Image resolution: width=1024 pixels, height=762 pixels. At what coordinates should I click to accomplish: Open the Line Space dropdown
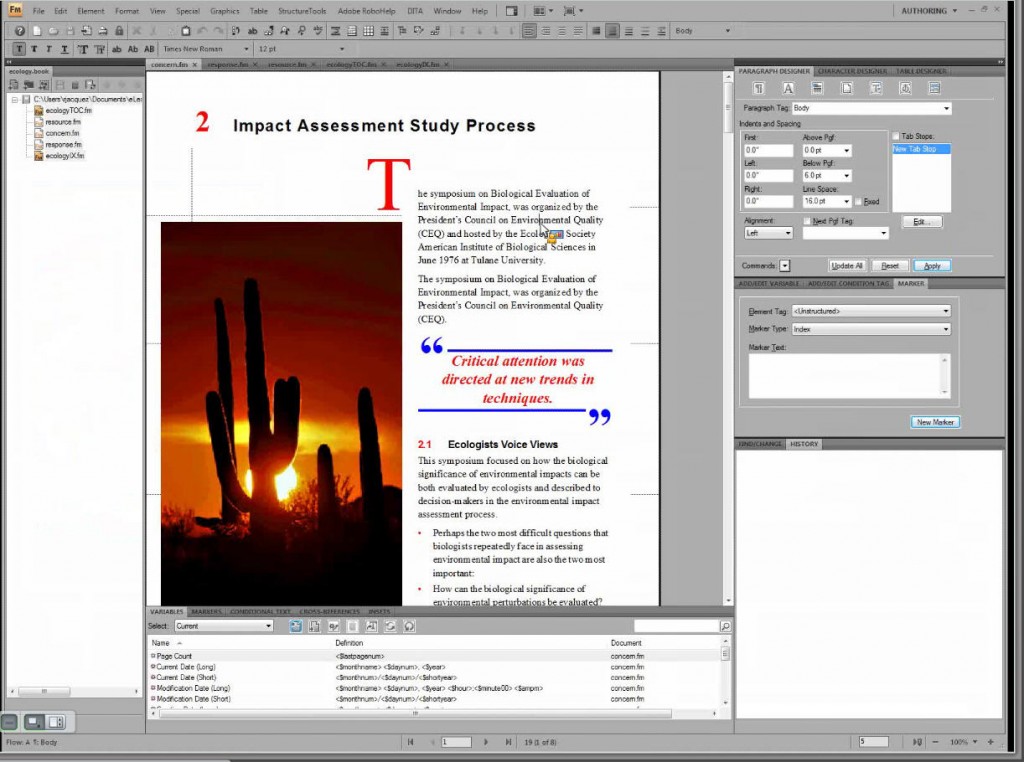(x=846, y=202)
